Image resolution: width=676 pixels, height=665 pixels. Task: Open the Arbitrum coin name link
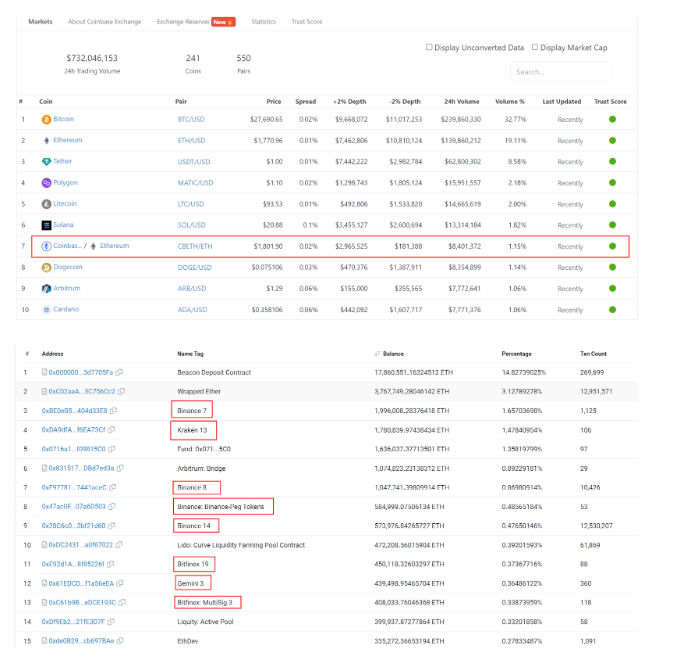click(x=67, y=288)
